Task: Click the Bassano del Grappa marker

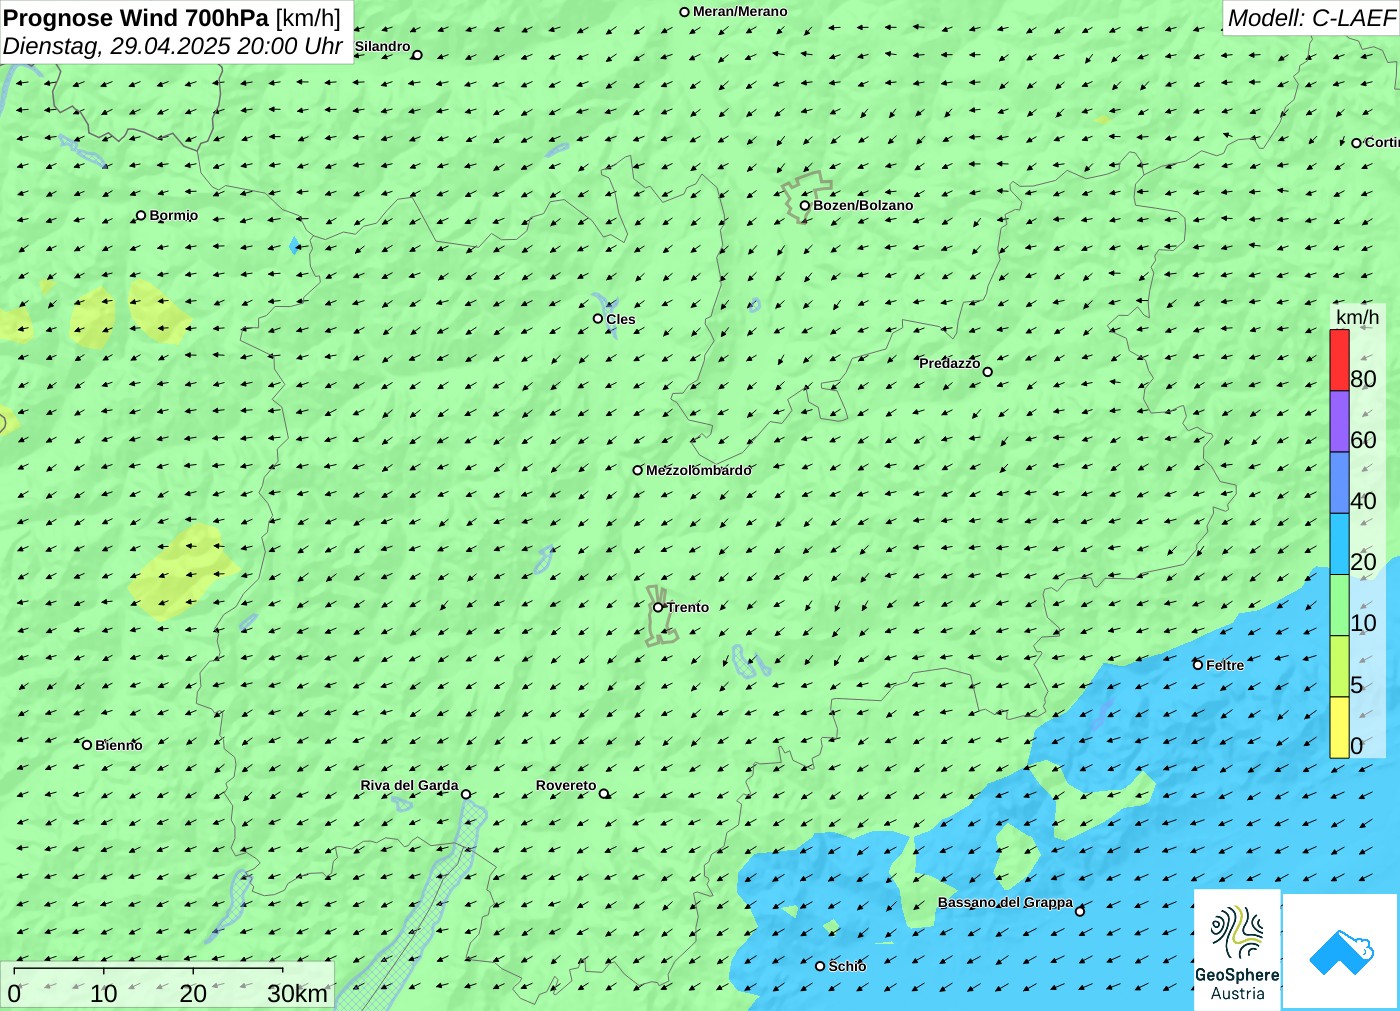Action: coord(1080,911)
